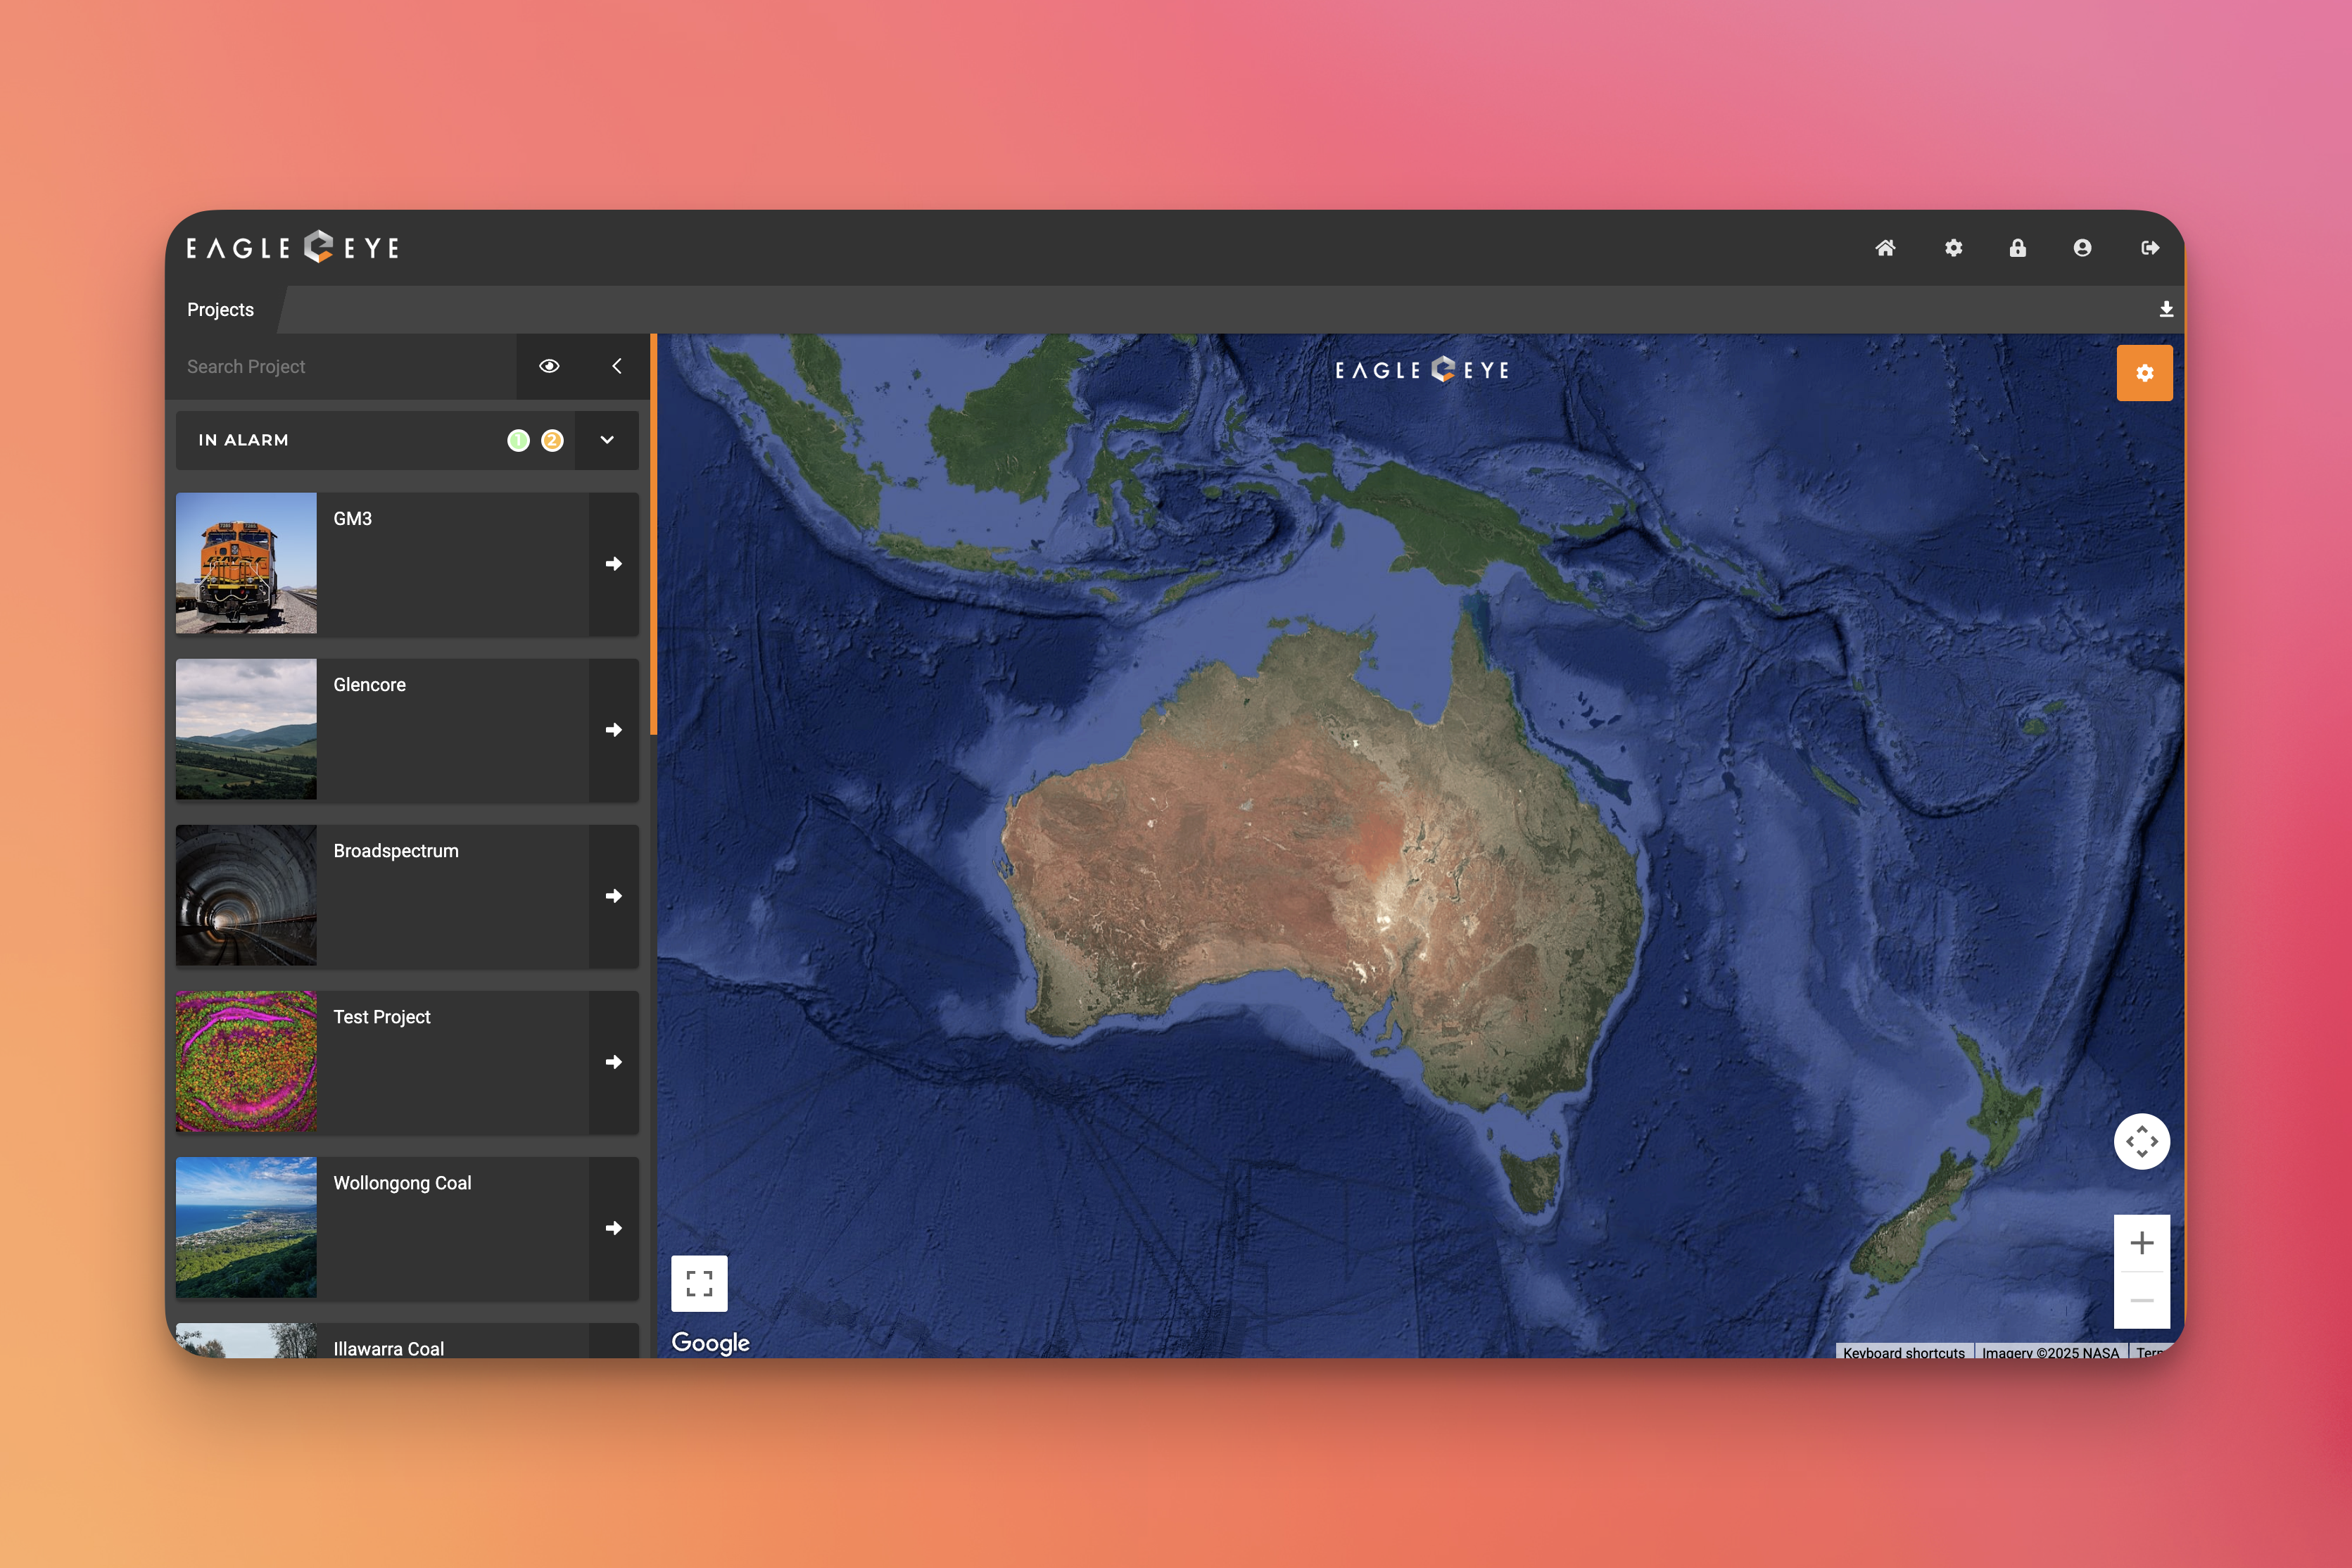
Task: Click the zoom in plus control on the map
Action: [x=2142, y=1243]
